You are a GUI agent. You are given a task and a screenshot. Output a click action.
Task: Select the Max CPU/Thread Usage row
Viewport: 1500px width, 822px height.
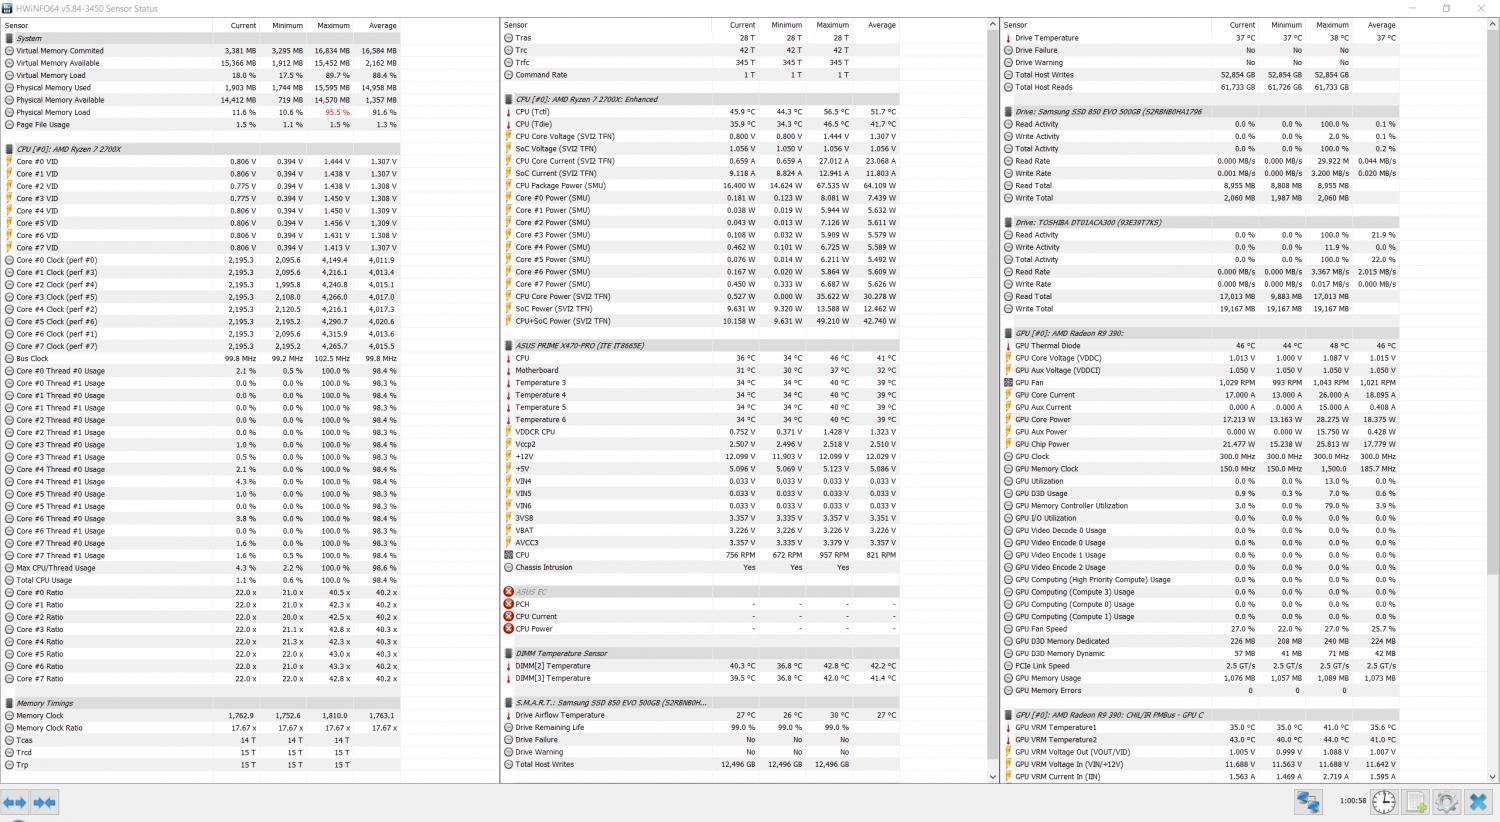click(201, 568)
